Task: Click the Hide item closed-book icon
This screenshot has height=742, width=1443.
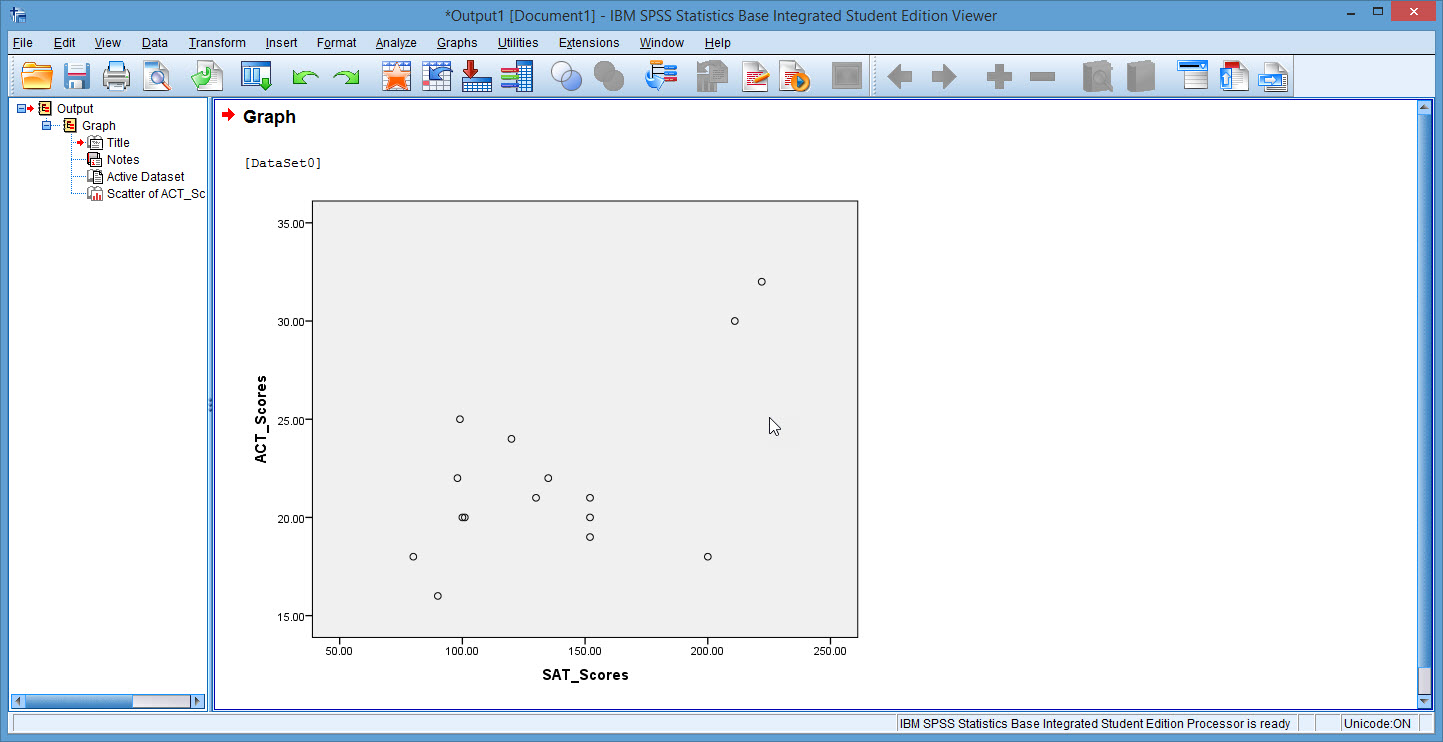Action: [1140, 76]
